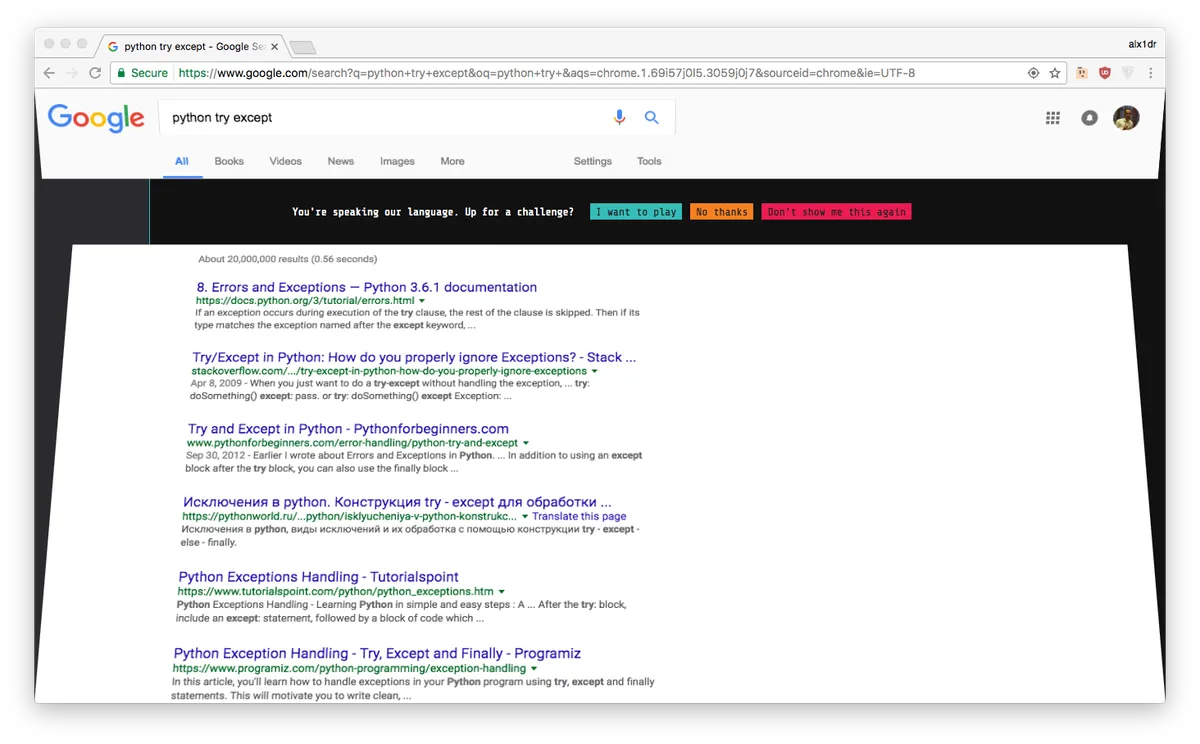Open the Russian pythonworld result title
The height and width of the screenshot is (744, 1200).
[x=397, y=502]
